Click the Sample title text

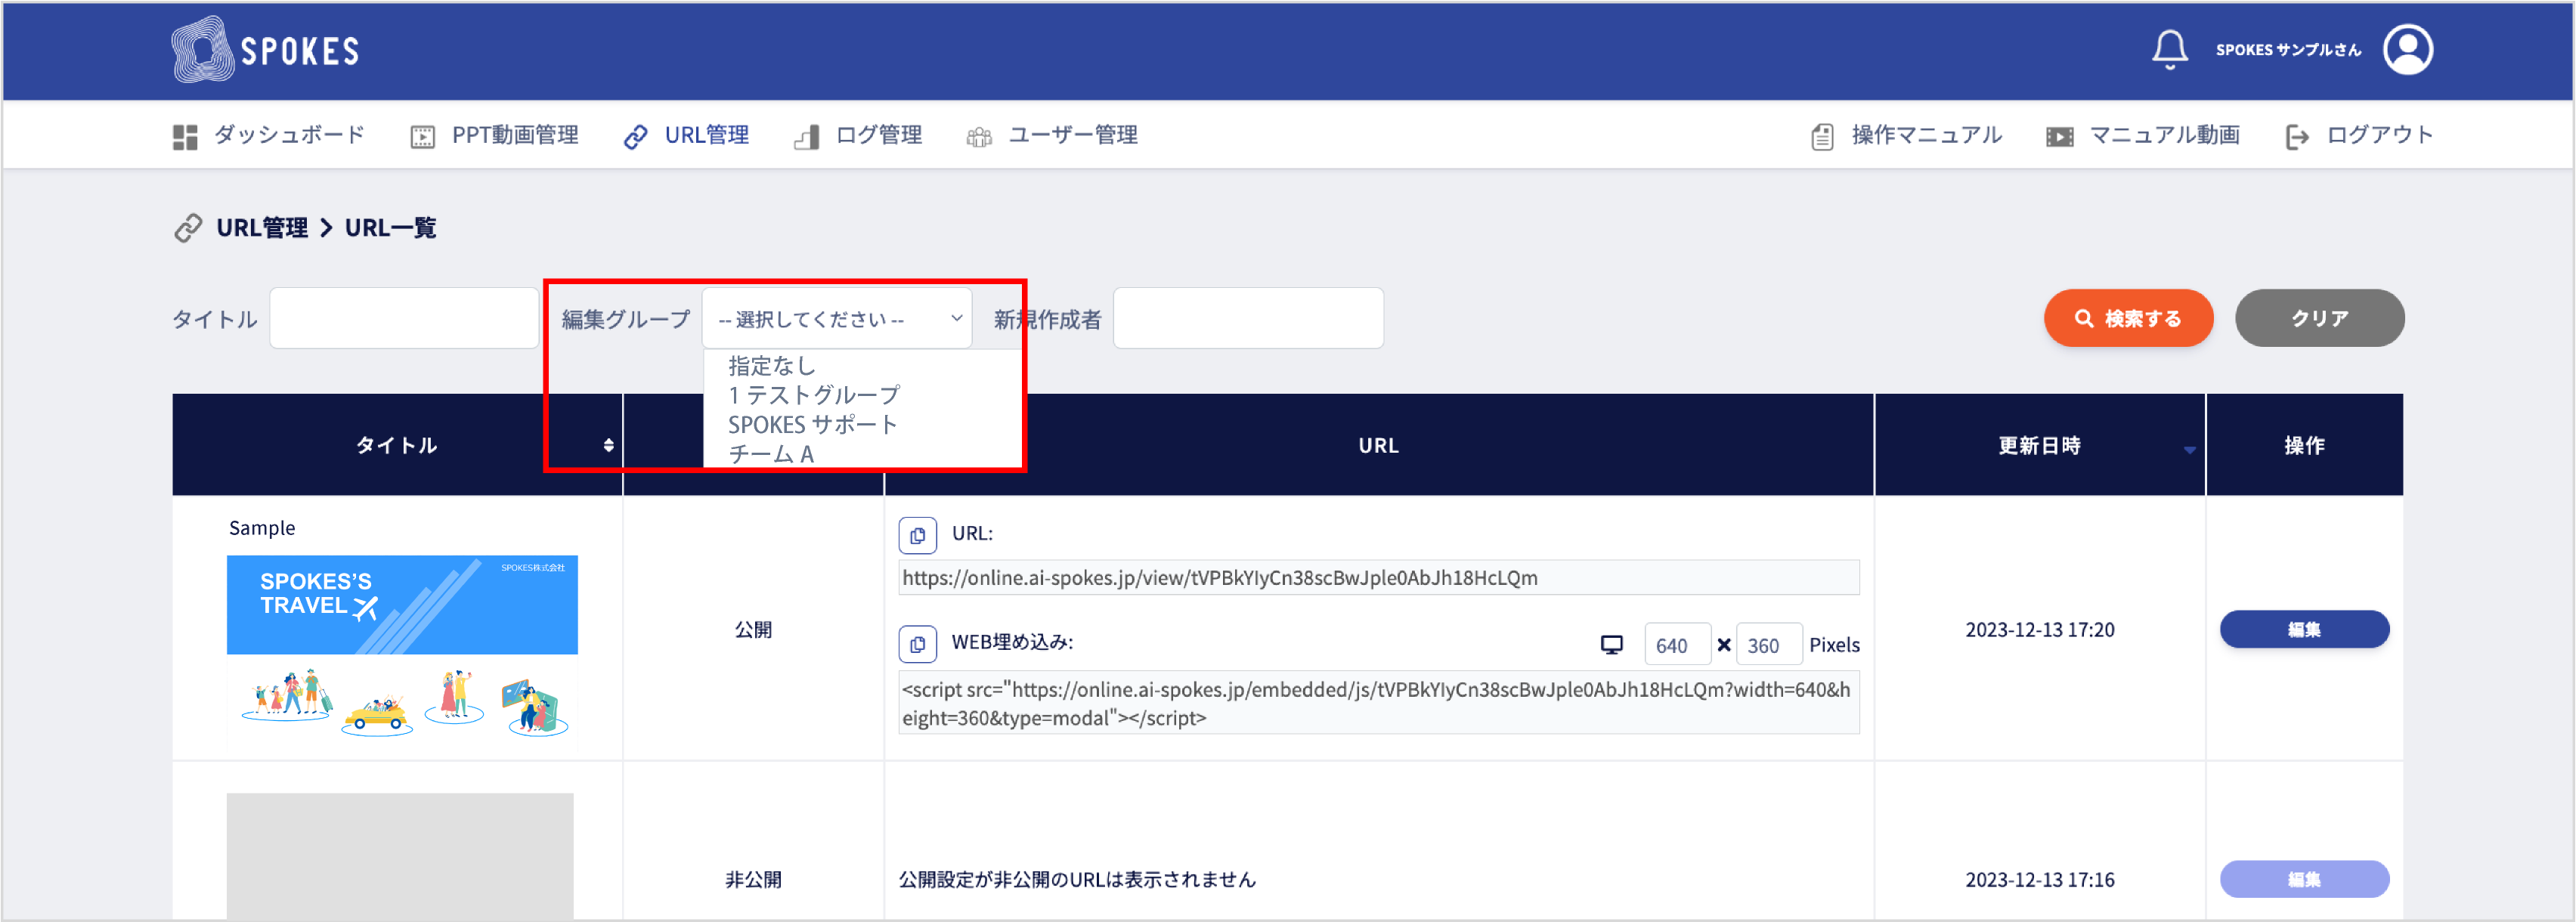click(262, 528)
